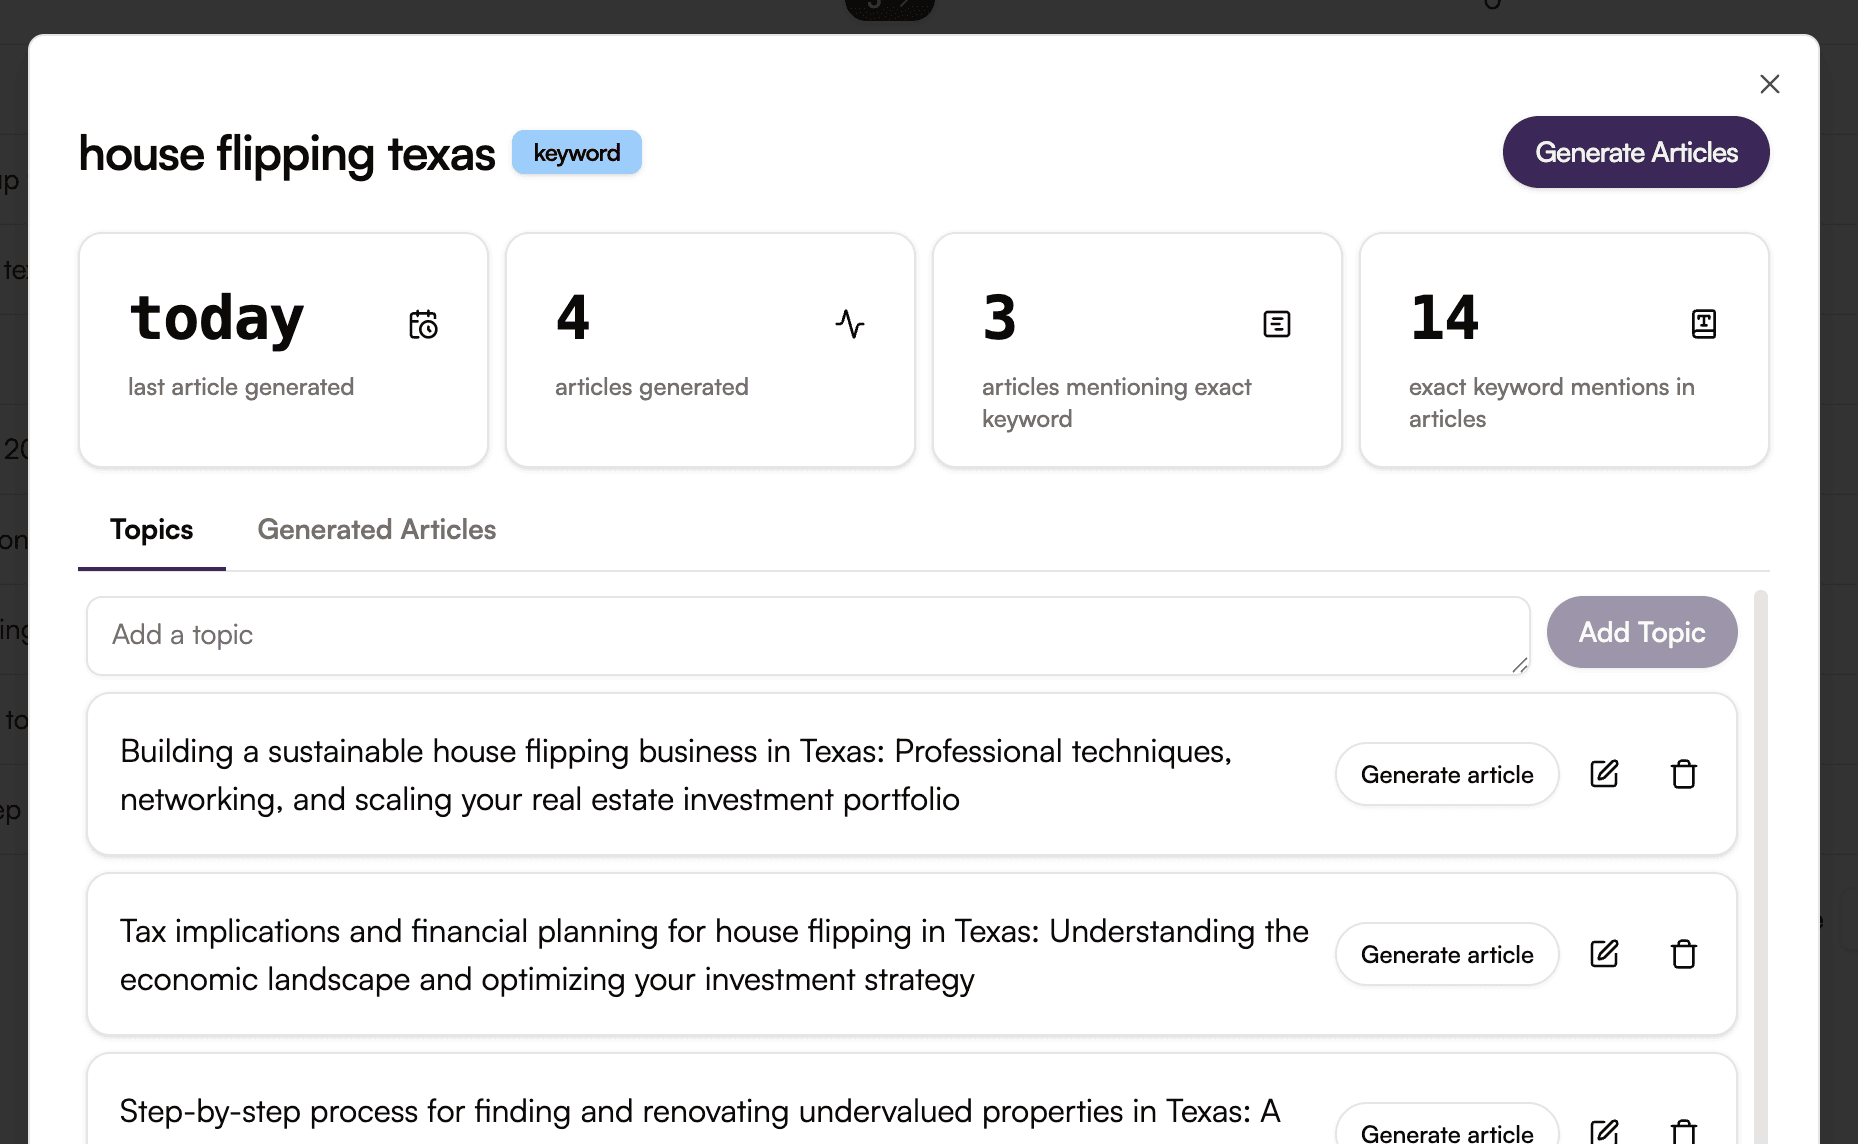This screenshot has height=1144, width=1858.
Task: Click the 'Tax implications and financial planning' topic text
Action: (x=714, y=955)
